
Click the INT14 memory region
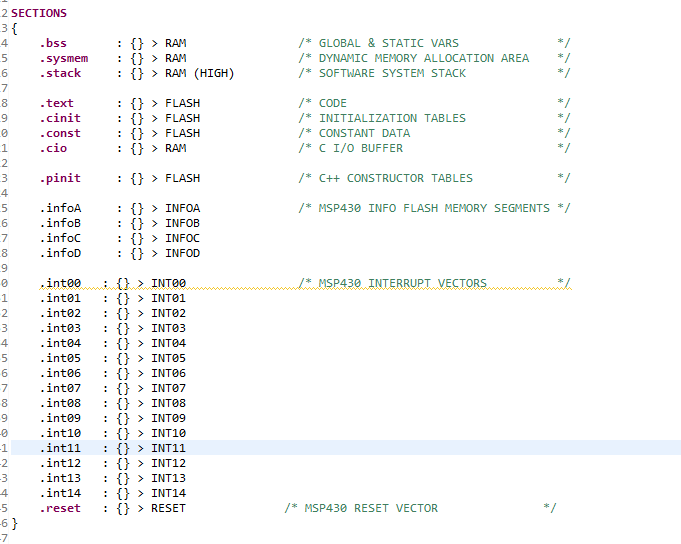(x=169, y=494)
